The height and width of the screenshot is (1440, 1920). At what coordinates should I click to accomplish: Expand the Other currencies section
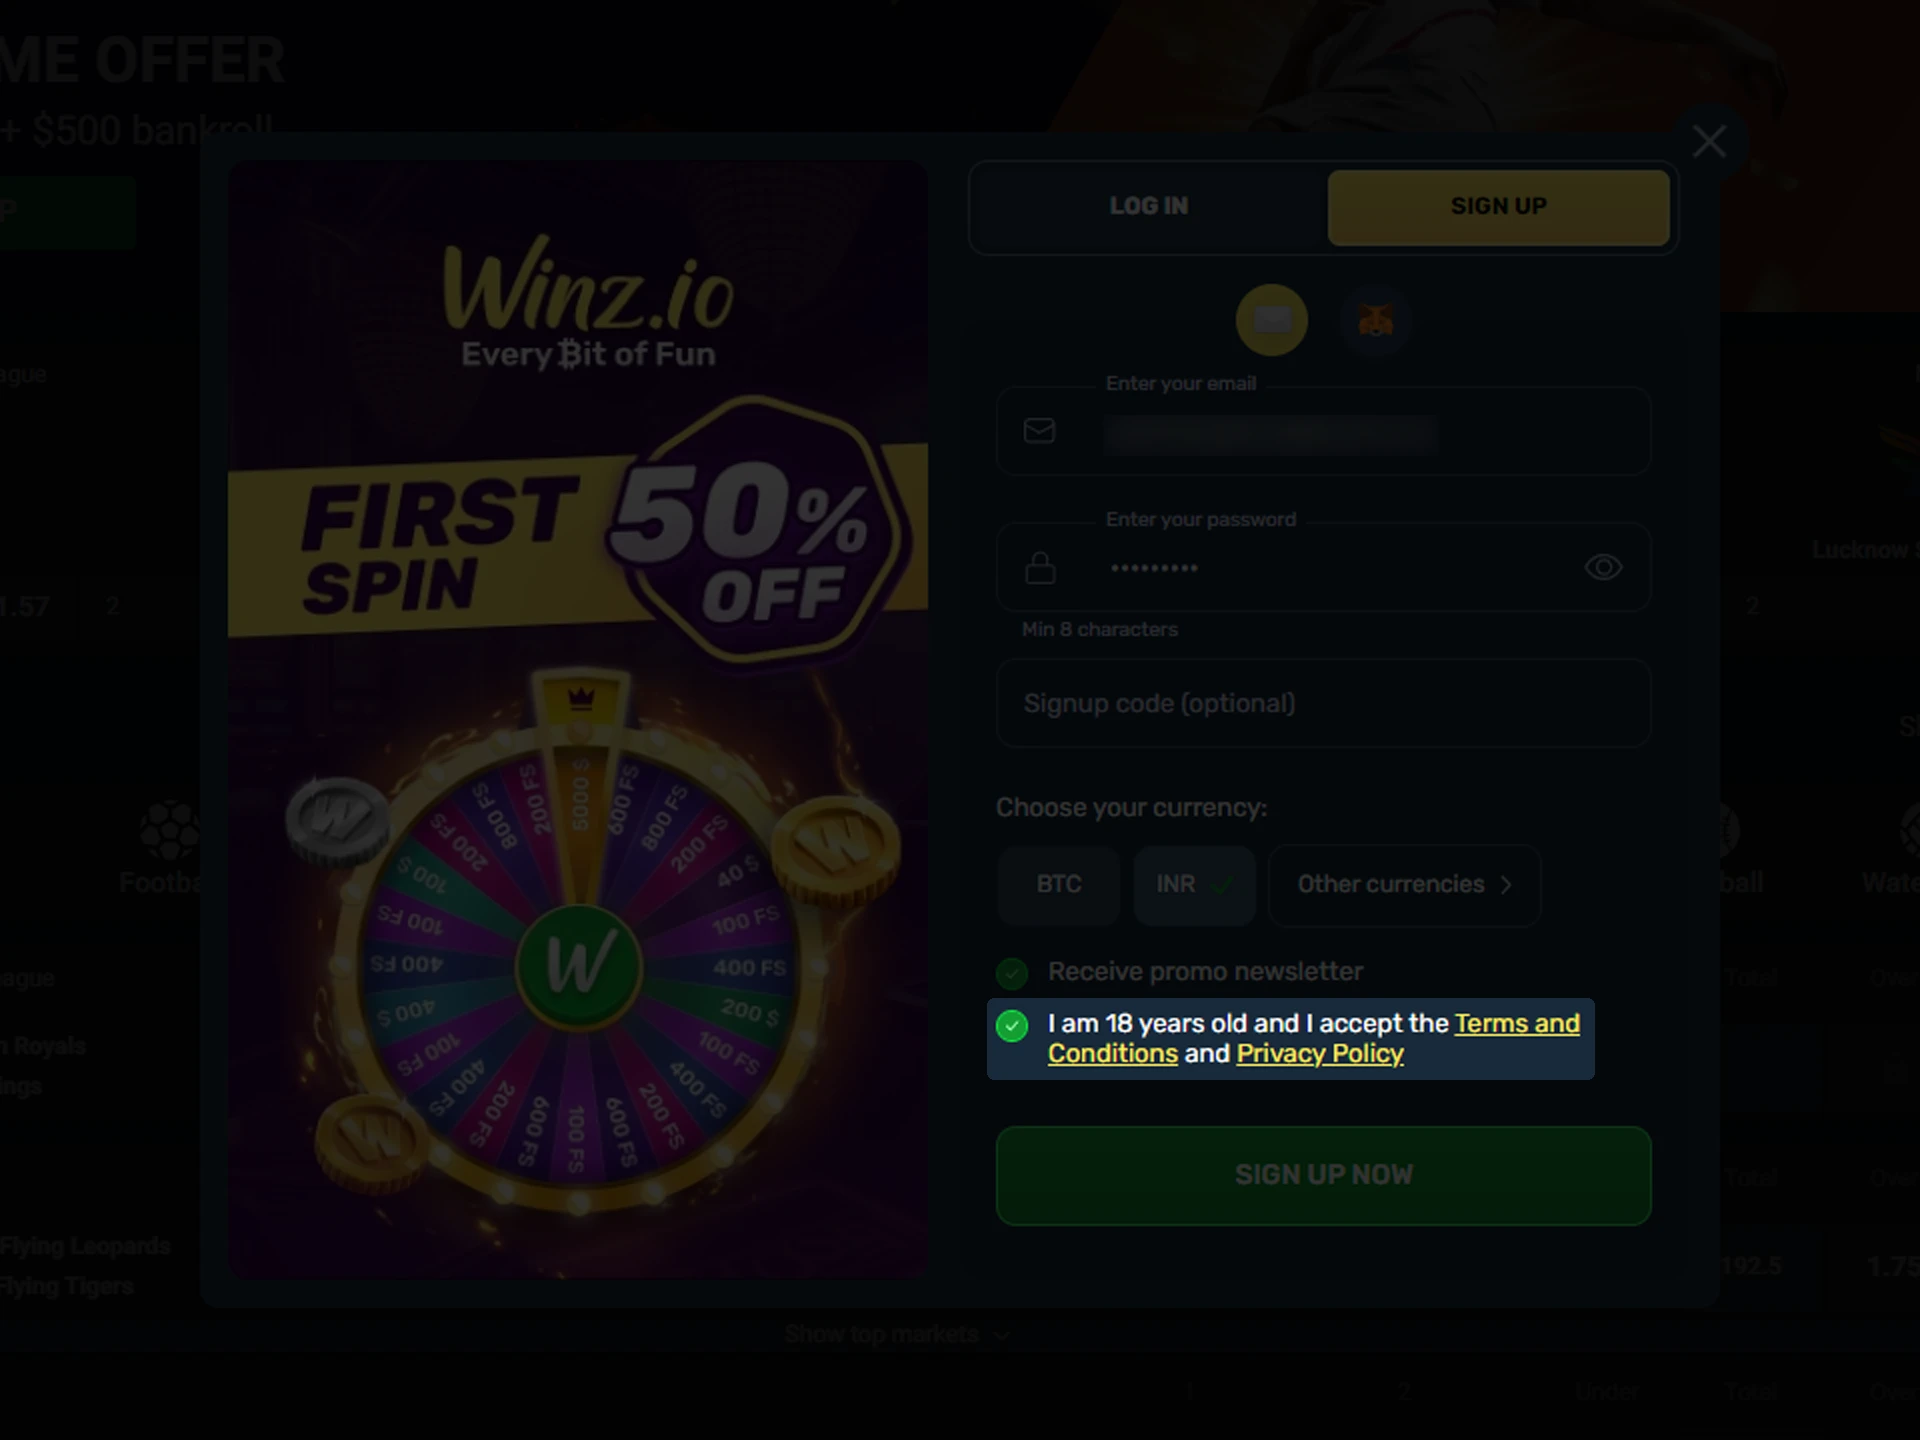click(1403, 883)
